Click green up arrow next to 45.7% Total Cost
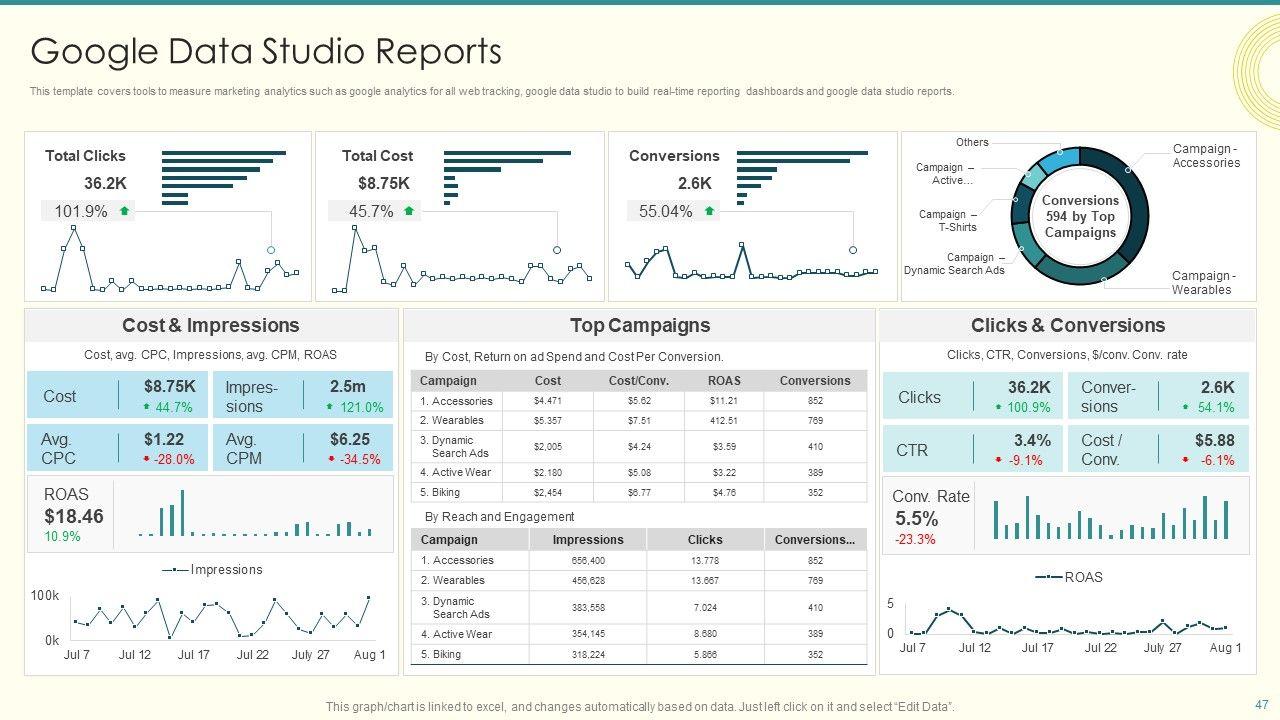The height and width of the screenshot is (720, 1280). (x=411, y=211)
